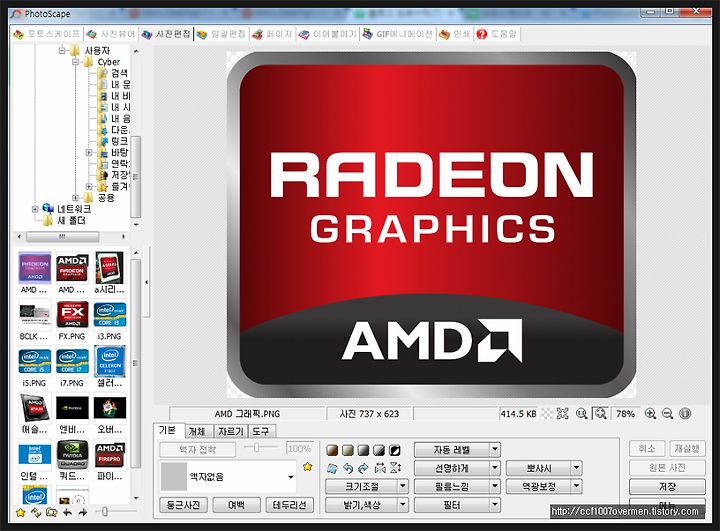This screenshot has width=720, height=531.
Task: Switch to the 개체 editing tab
Action: [198, 431]
